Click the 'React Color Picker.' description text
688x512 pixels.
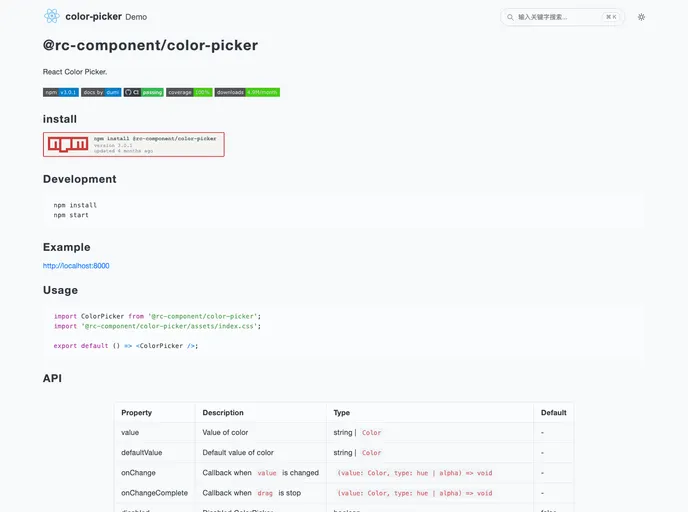(75, 72)
